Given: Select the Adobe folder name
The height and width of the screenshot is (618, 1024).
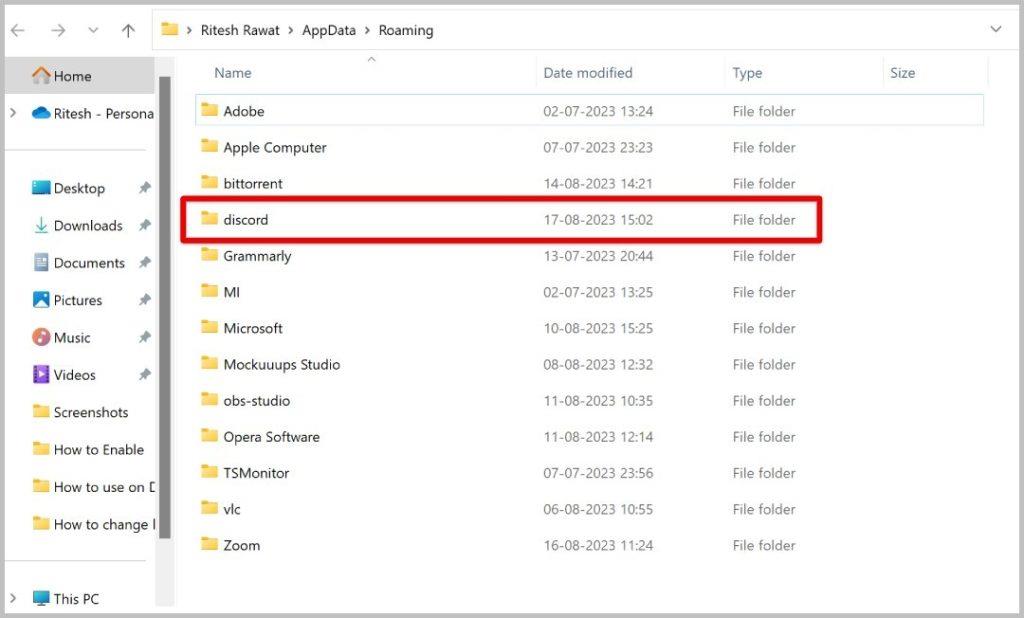Looking at the screenshot, I should [x=244, y=111].
